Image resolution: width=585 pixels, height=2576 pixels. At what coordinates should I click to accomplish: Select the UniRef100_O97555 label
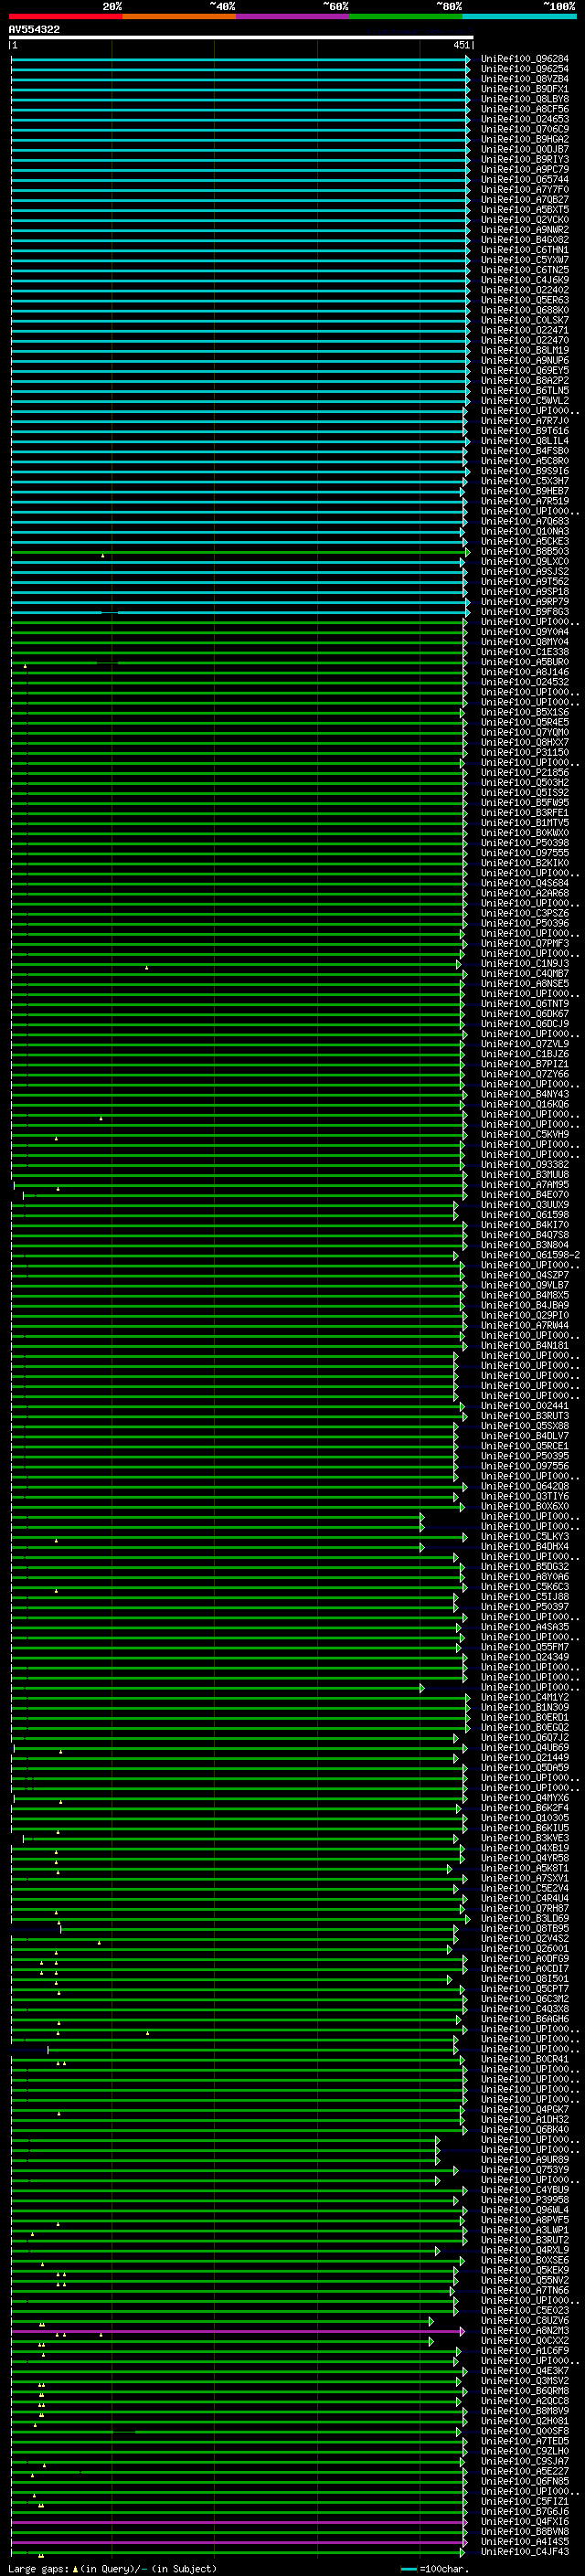[x=524, y=853]
